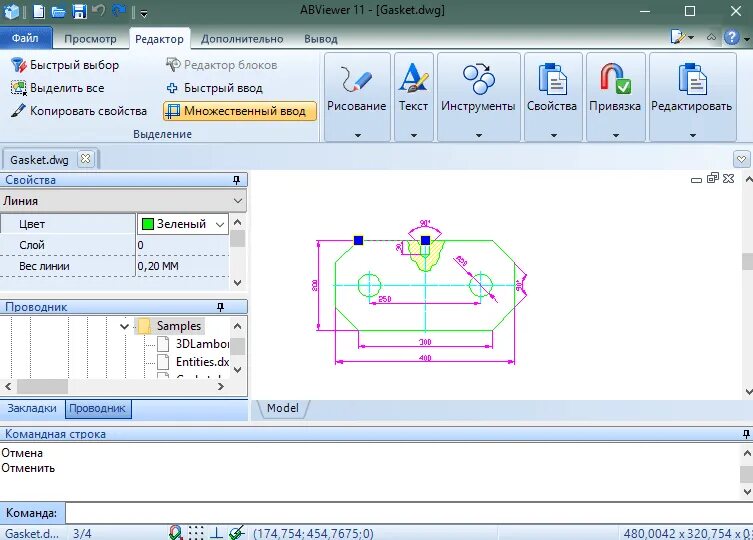The width and height of the screenshot is (753, 540).
Task: Open the document tabs list heart-shaped button
Action: point(741,159)
